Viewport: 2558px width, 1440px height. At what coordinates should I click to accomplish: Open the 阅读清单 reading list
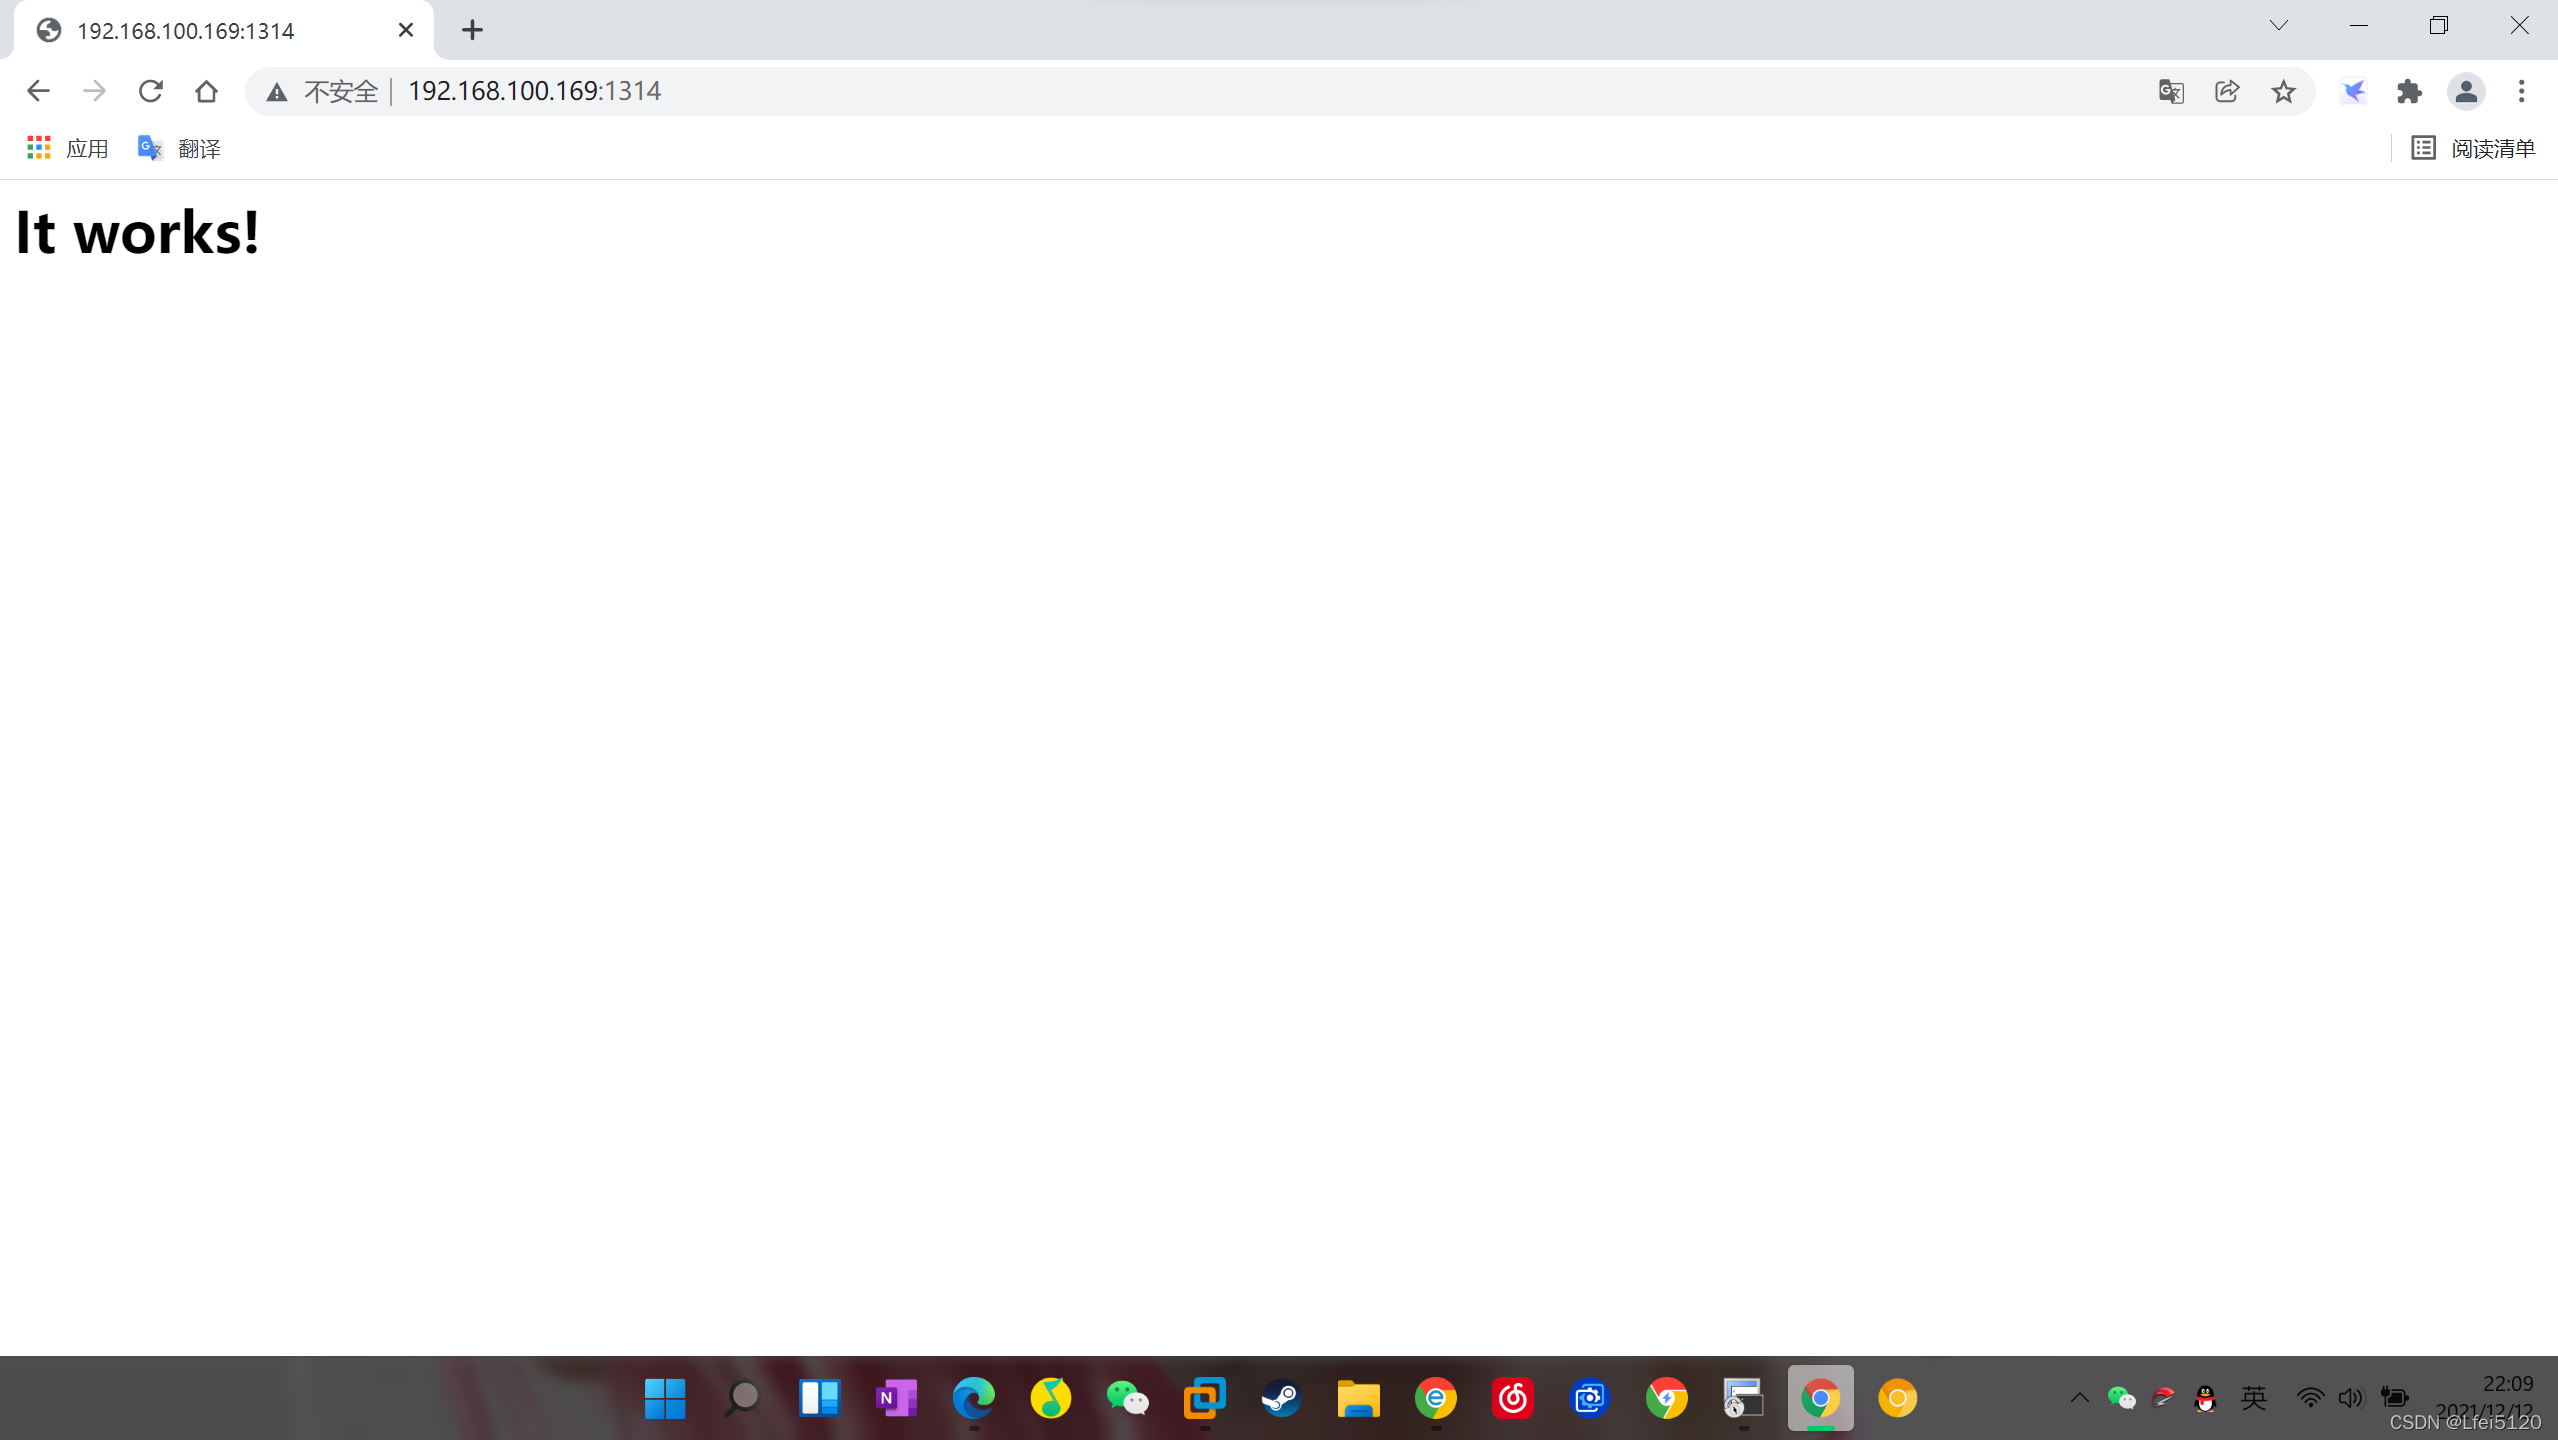2472,148
